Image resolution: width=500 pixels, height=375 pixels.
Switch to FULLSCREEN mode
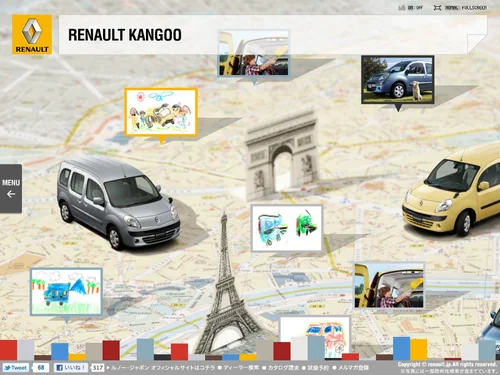pos(474,8)
